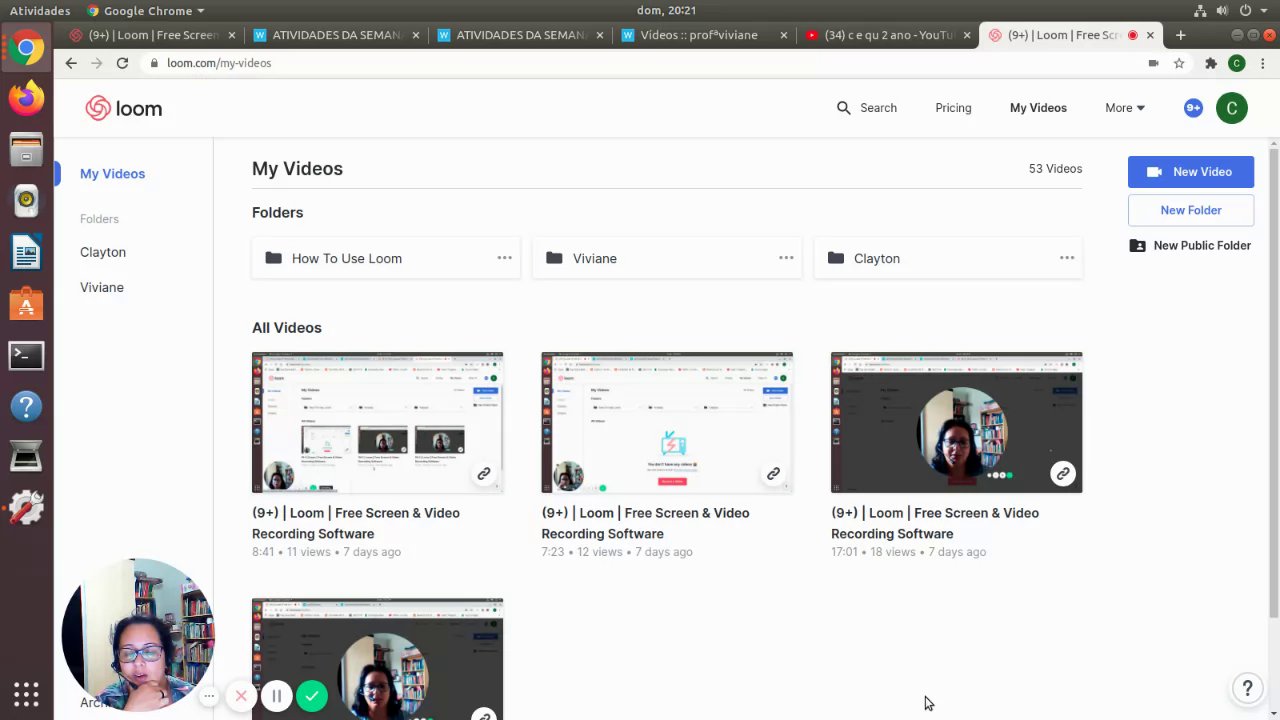Click the Loom logo in the header
Screen dimensions: 1280x720
tap(124, 108)
